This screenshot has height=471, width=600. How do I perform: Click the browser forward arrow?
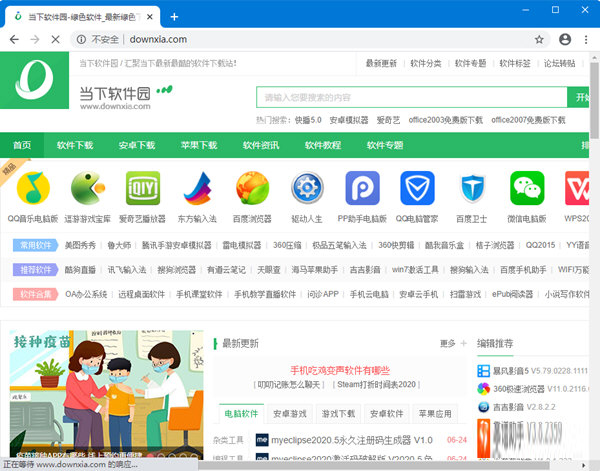35,39
